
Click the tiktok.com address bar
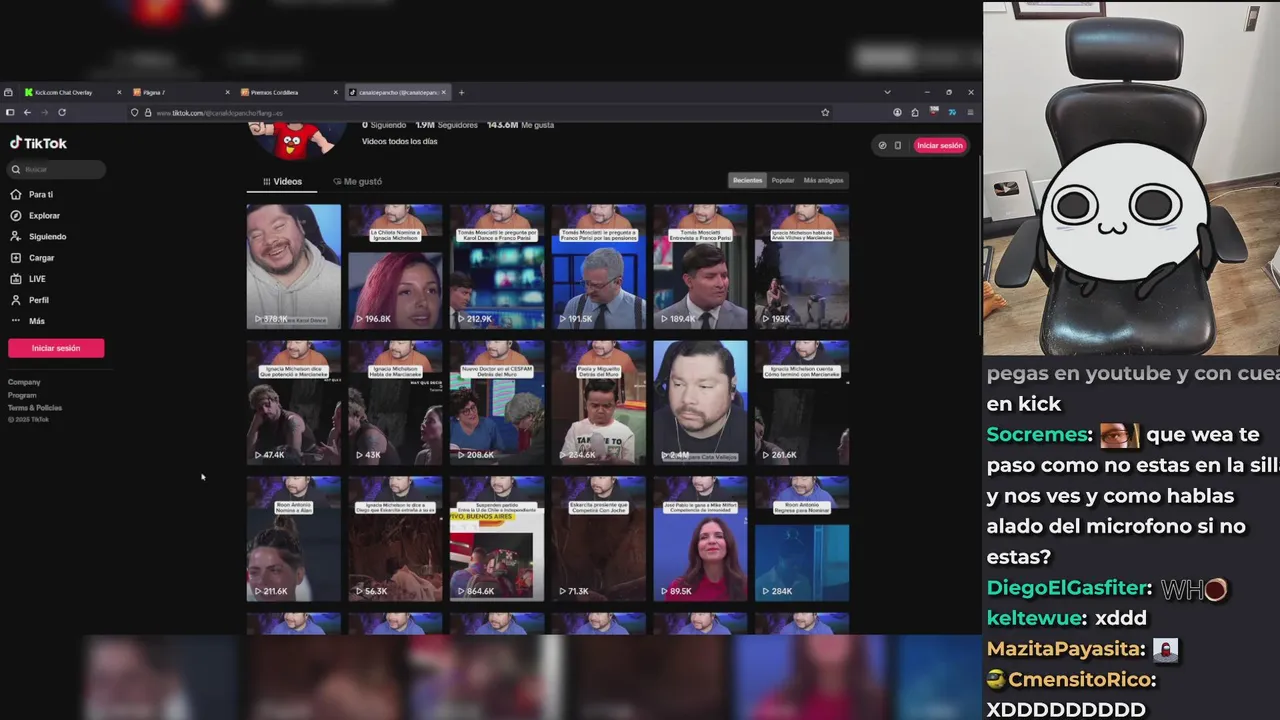click(480, 112)
